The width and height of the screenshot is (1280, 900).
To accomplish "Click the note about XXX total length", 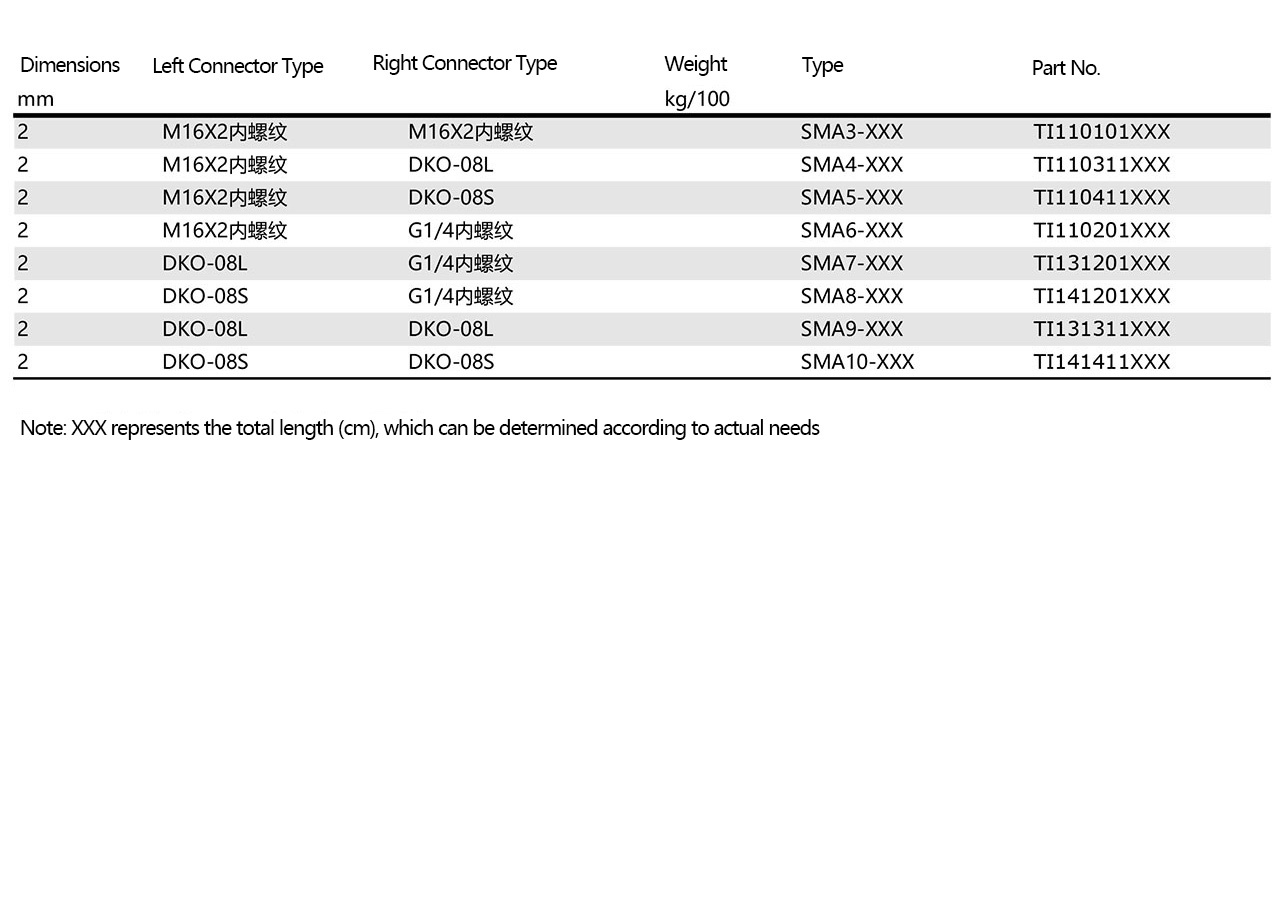I will coord(420,429).
